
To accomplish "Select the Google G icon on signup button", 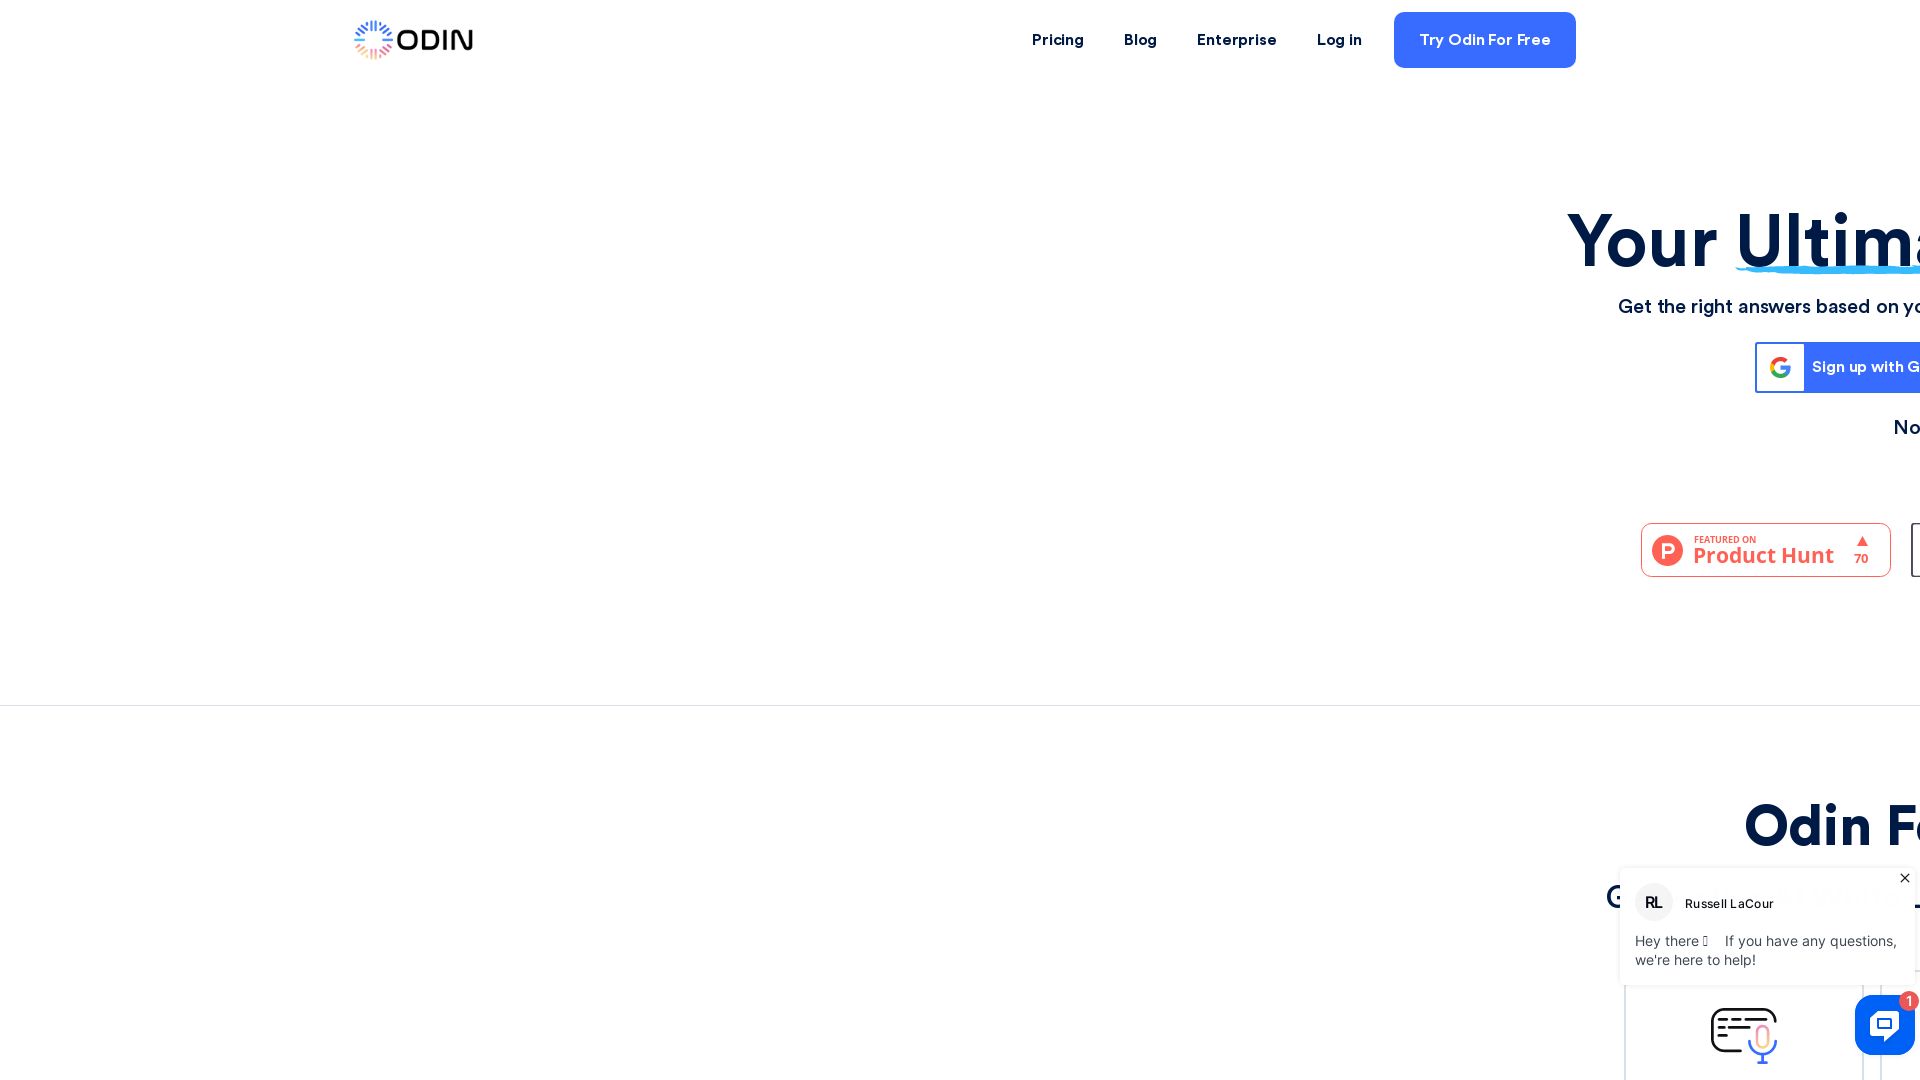I will (x=1780, y=367).
